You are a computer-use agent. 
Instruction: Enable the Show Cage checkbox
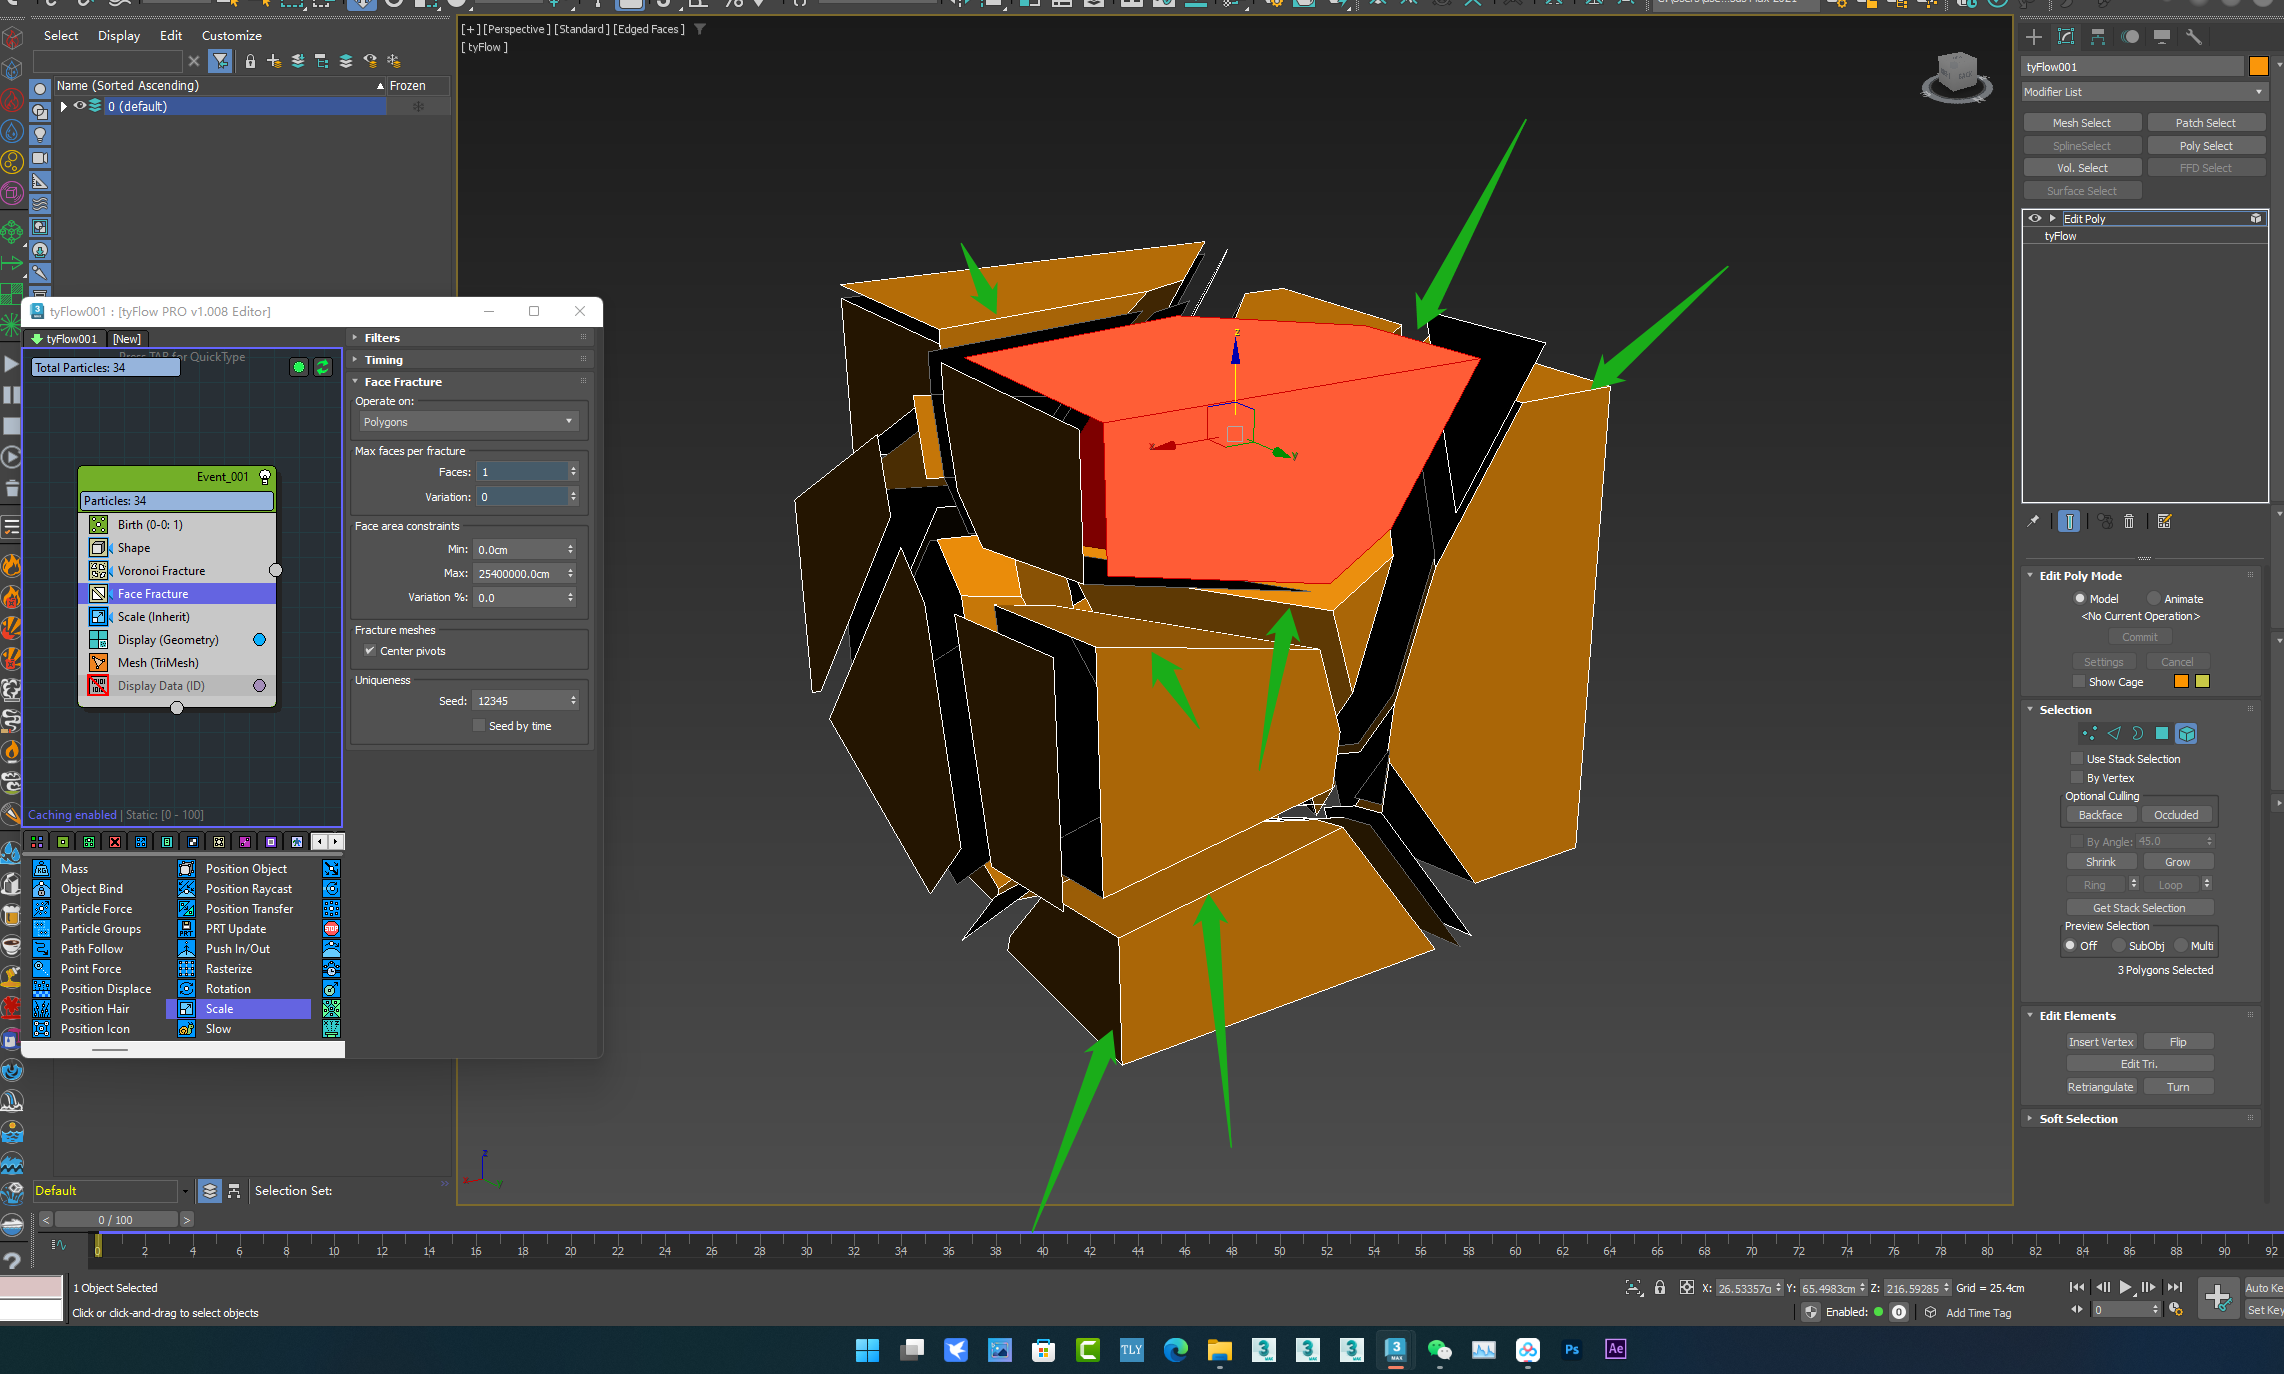[2079, 682]
